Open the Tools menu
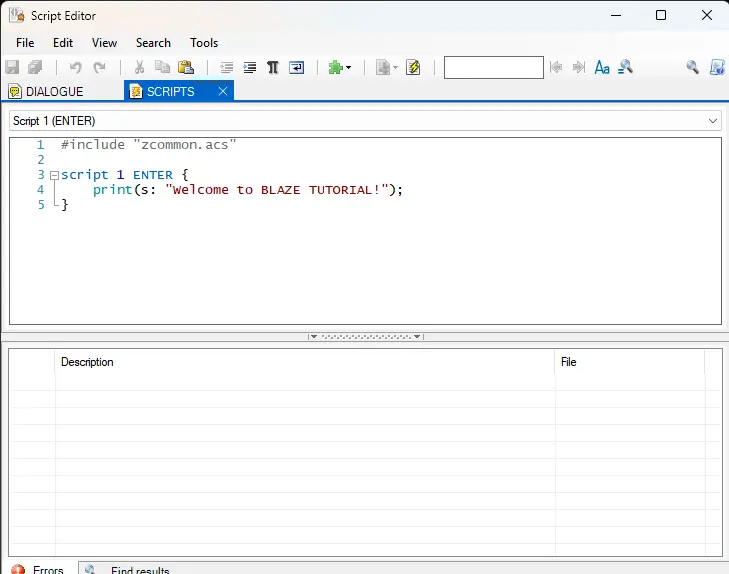The height and width of the screenshot is (574, 729). click(x=204, y=43)
